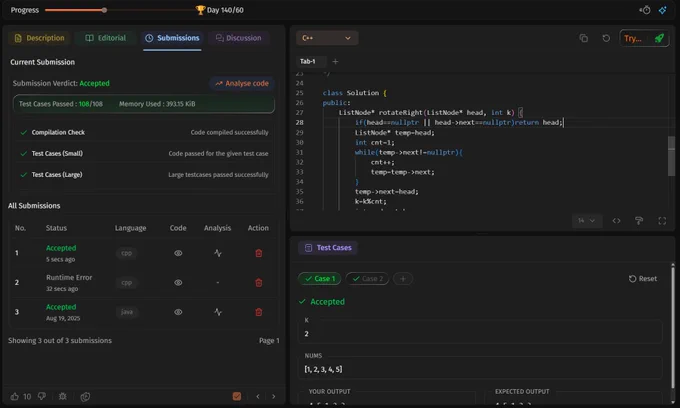Click line number 28 in editor
The width and height of the screenshot is (680, 408).
point(299,123)
